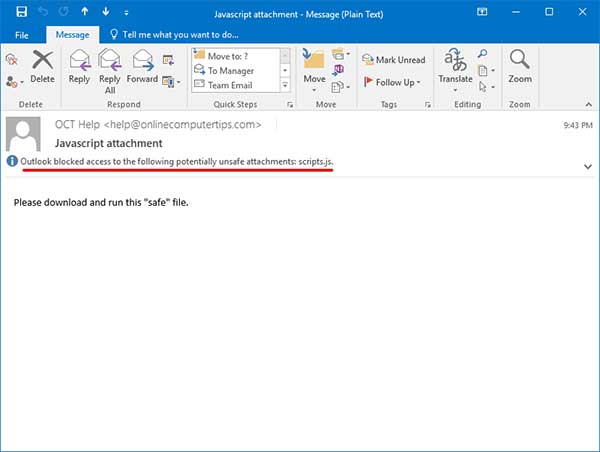
Task: Open the Zoom dialog
Action: point(520,67)
